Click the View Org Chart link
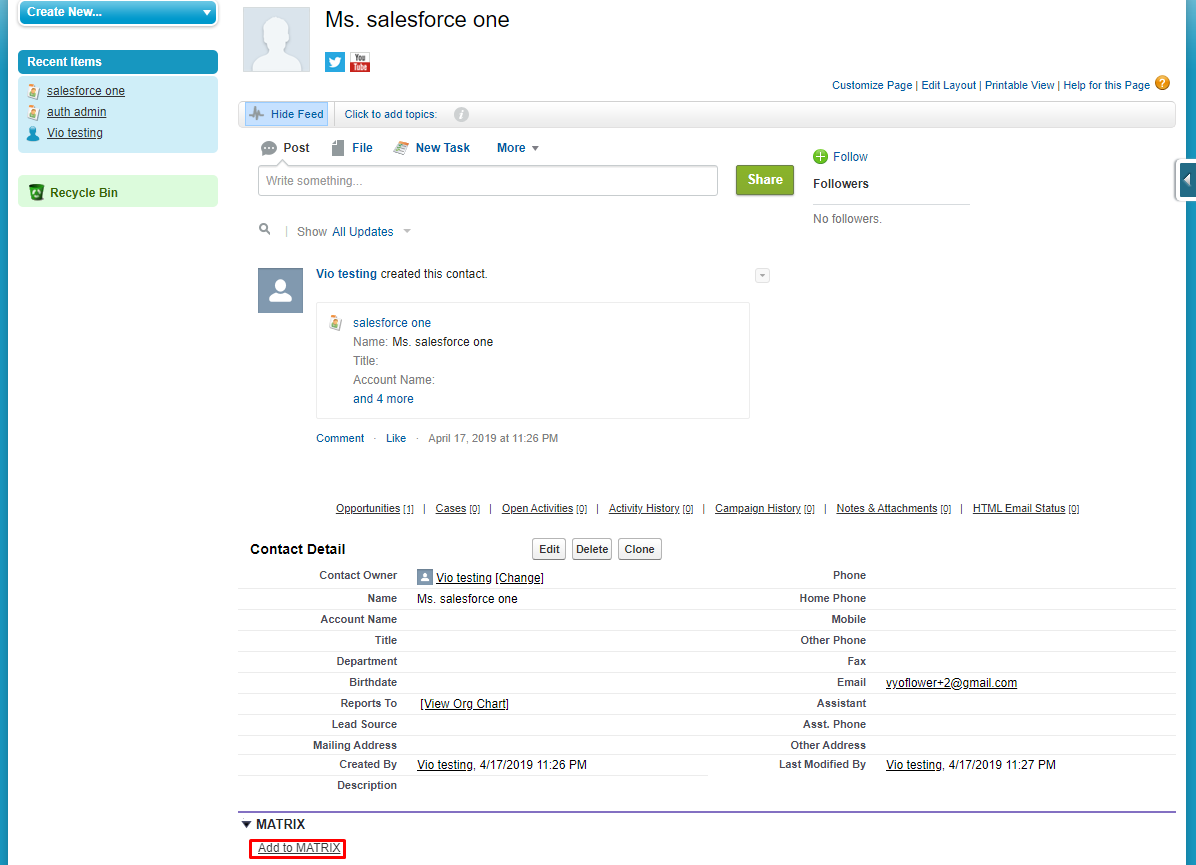 (x=465, y=704)
